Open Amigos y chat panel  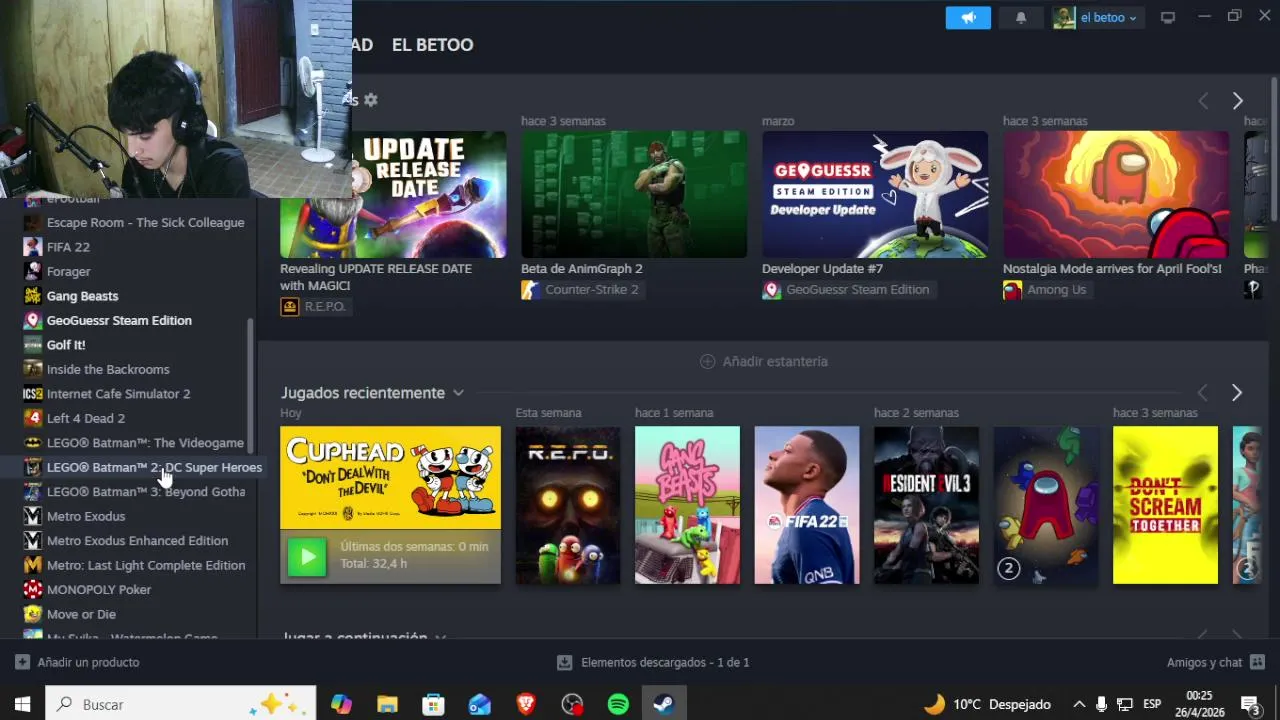coord(1216,663)
